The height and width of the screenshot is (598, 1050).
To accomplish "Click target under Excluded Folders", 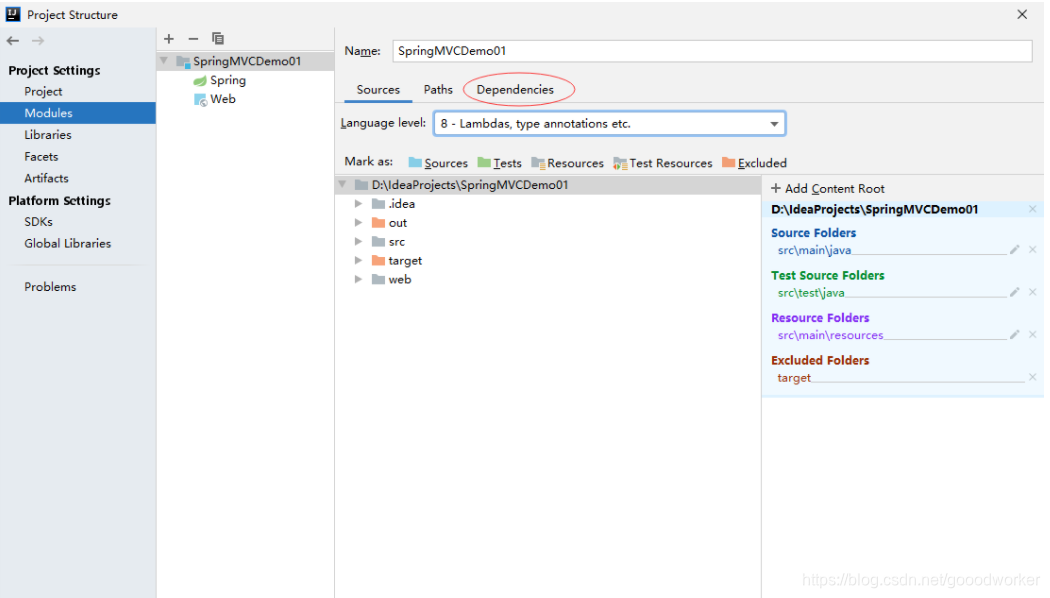I will point(794,378).
